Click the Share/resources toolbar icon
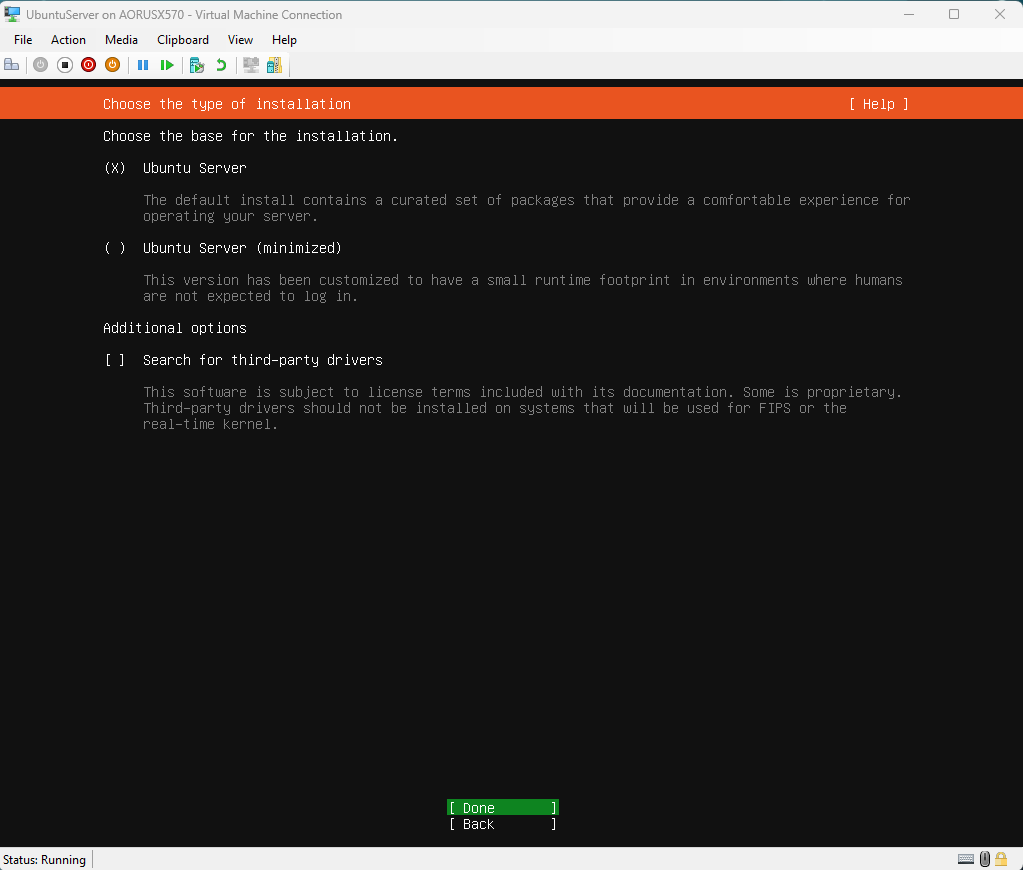The height and width of the screenshot is (870, 1023). (275, 65)
